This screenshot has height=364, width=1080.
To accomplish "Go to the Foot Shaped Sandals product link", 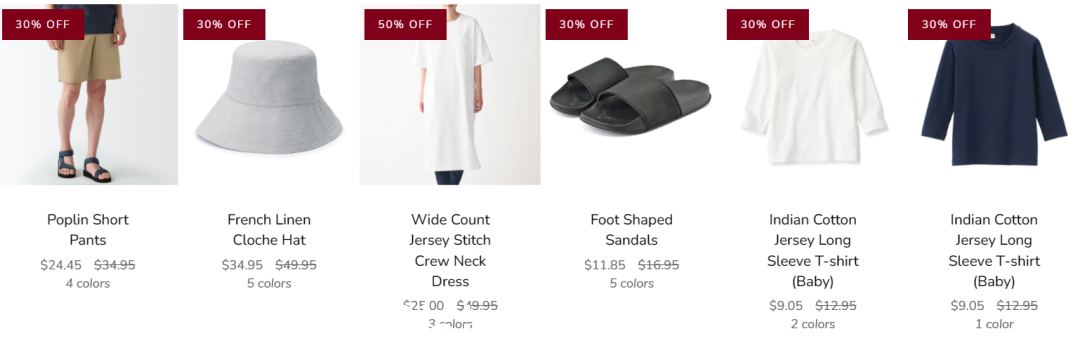I will point(632,230).
